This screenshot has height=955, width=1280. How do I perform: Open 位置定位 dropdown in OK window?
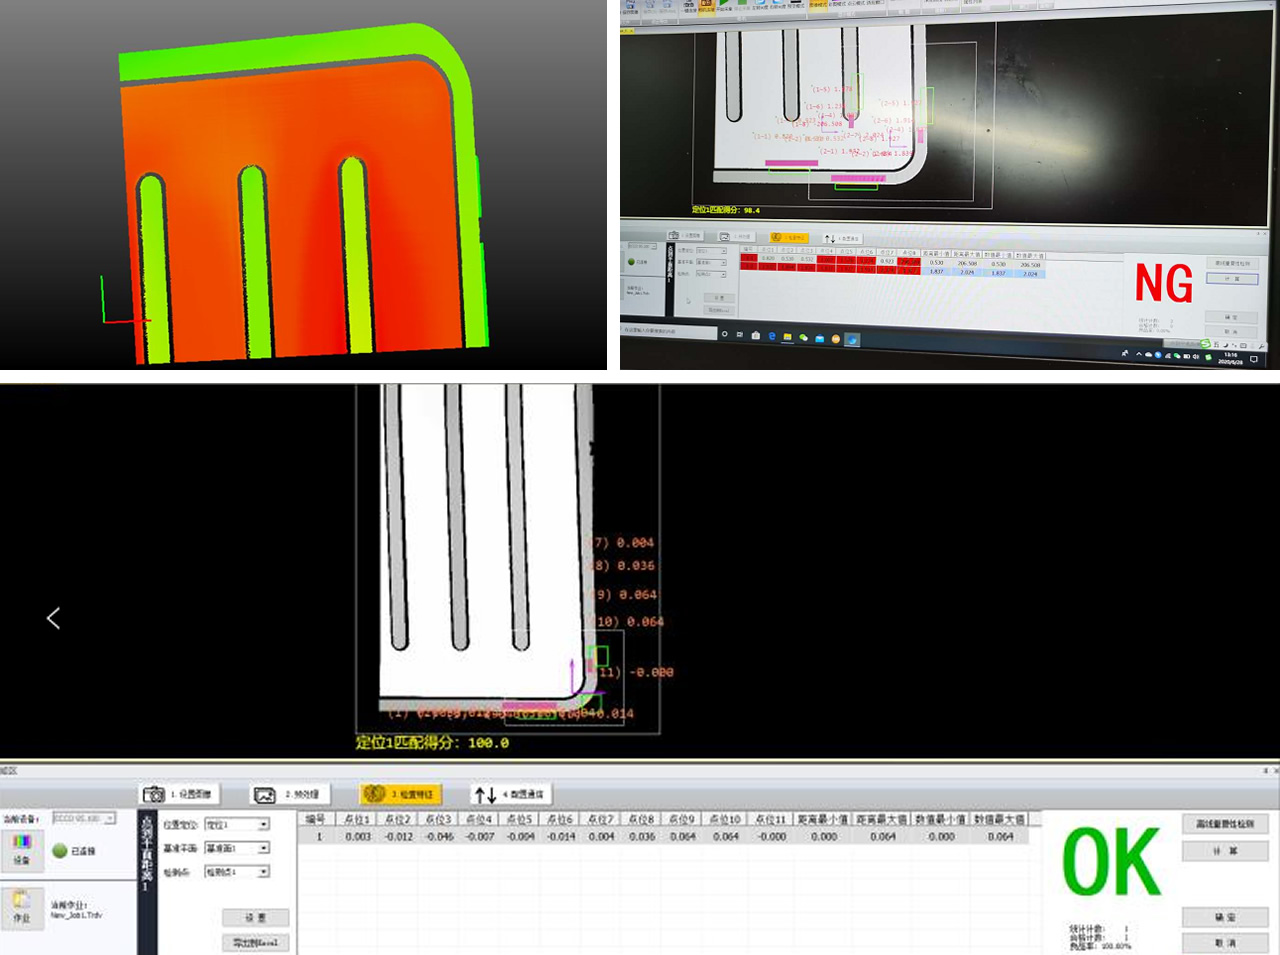(237, 825)
